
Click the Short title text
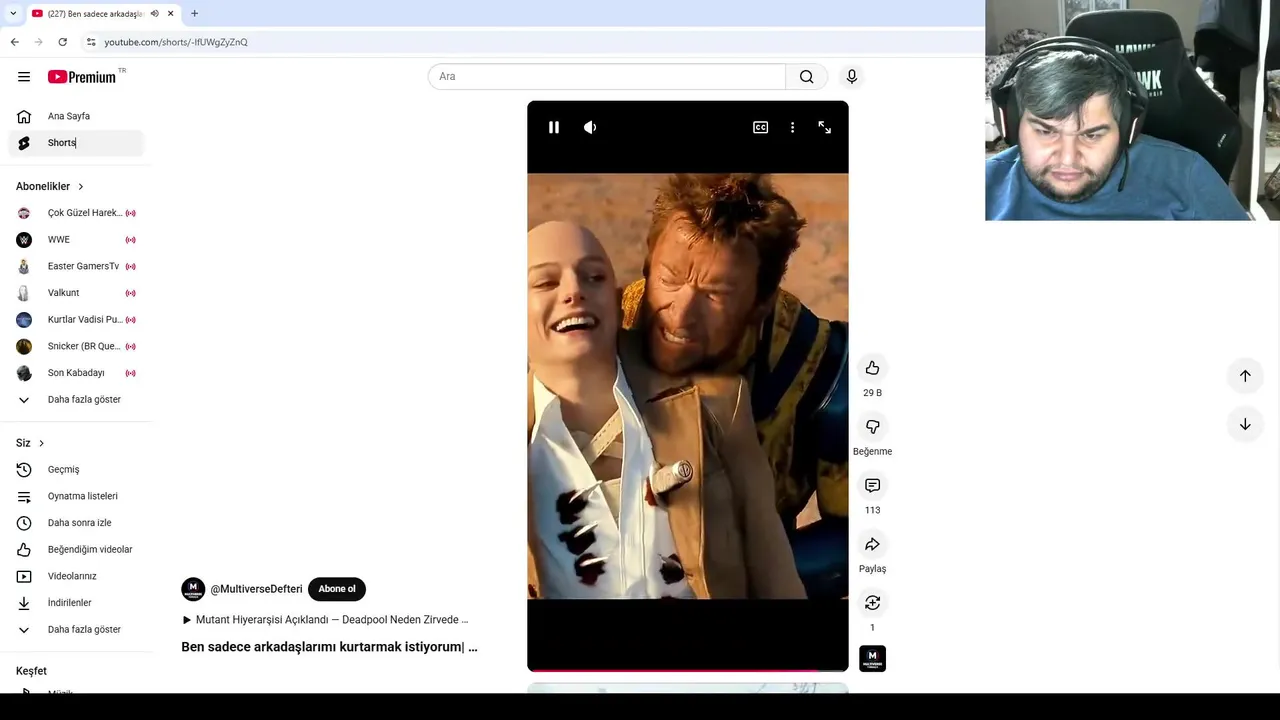pyautogui.click(x=329, y=647)
